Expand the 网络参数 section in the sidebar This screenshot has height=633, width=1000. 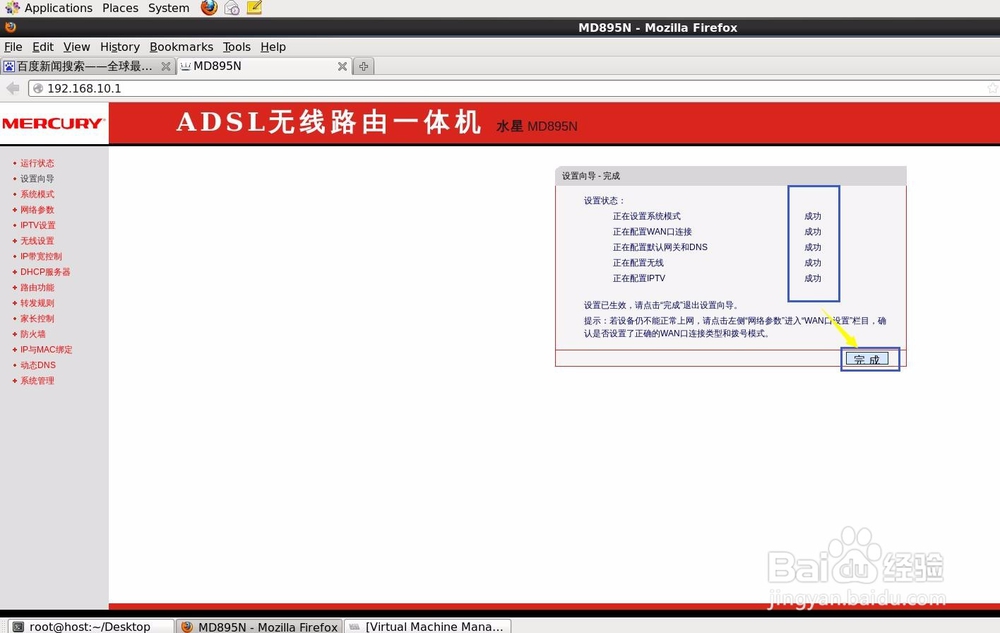(38, 209)
